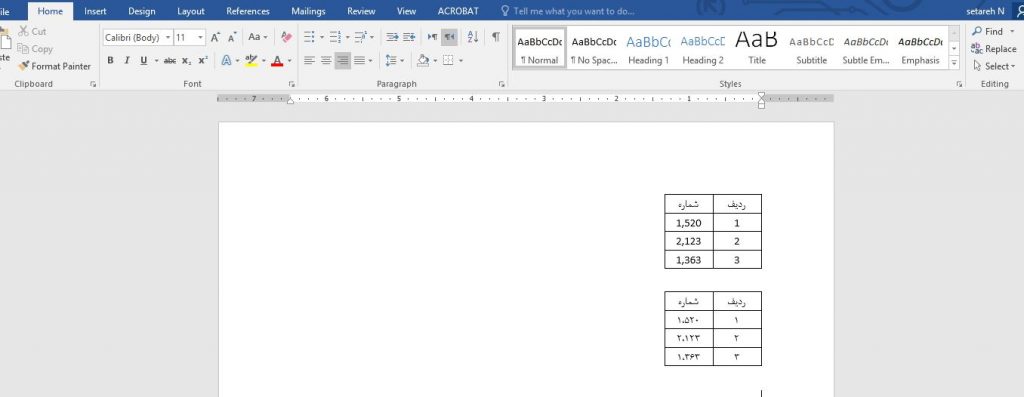Apply yellow text highlight color
1024x397 pixels.
pos(251,60)
